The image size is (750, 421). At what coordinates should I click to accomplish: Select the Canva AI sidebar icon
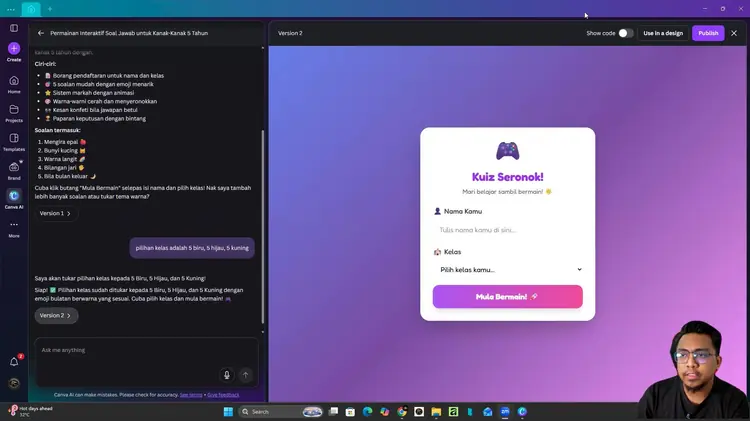point(14,197)
